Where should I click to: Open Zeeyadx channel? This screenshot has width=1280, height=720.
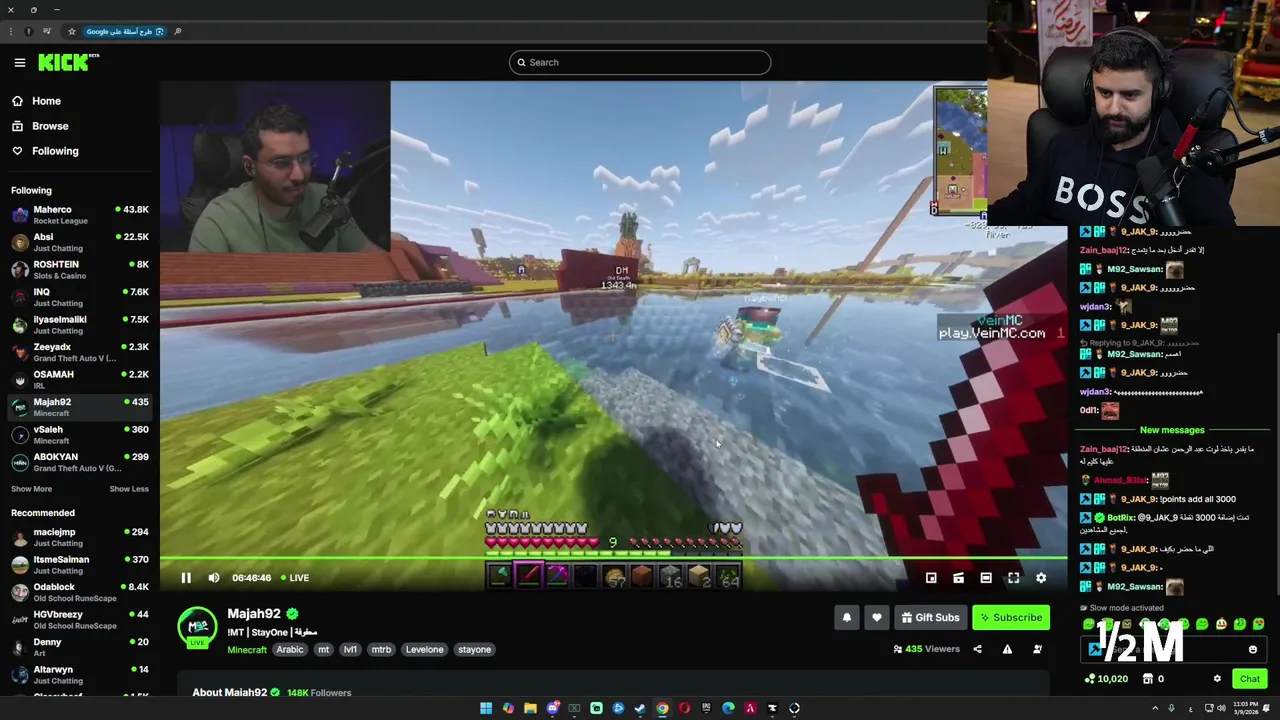80,352
